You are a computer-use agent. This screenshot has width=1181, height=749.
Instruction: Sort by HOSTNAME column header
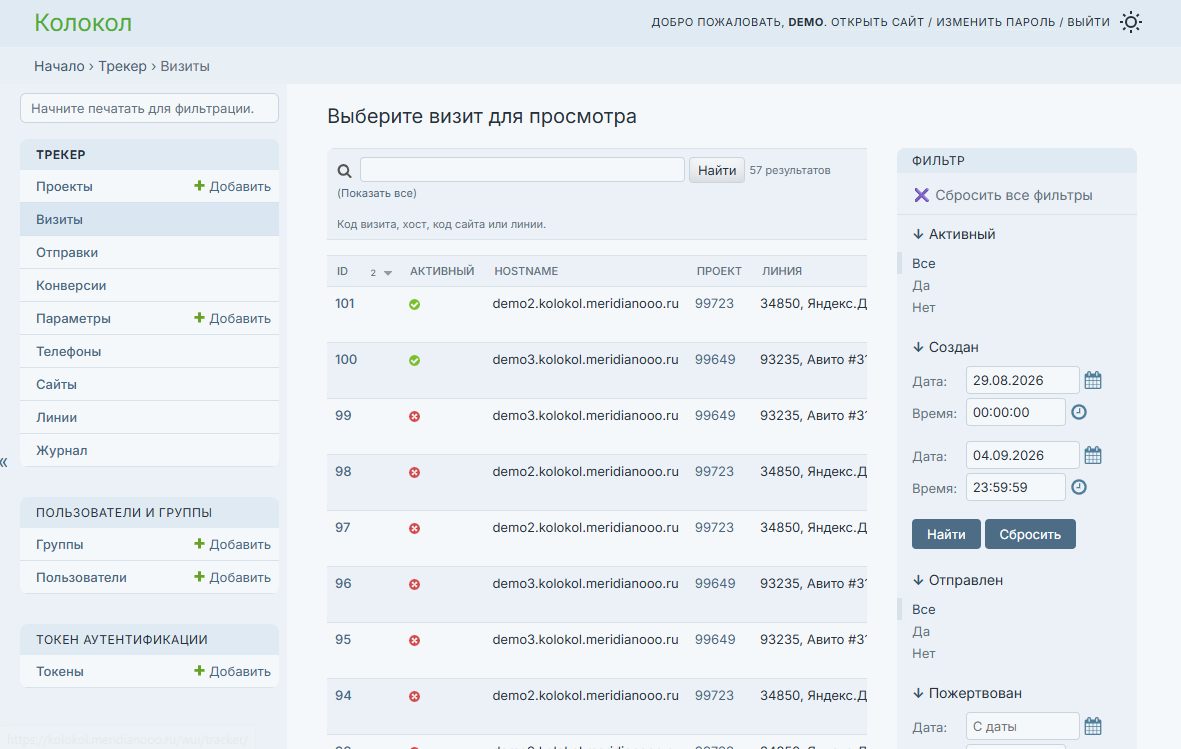[x=526, y=271]
